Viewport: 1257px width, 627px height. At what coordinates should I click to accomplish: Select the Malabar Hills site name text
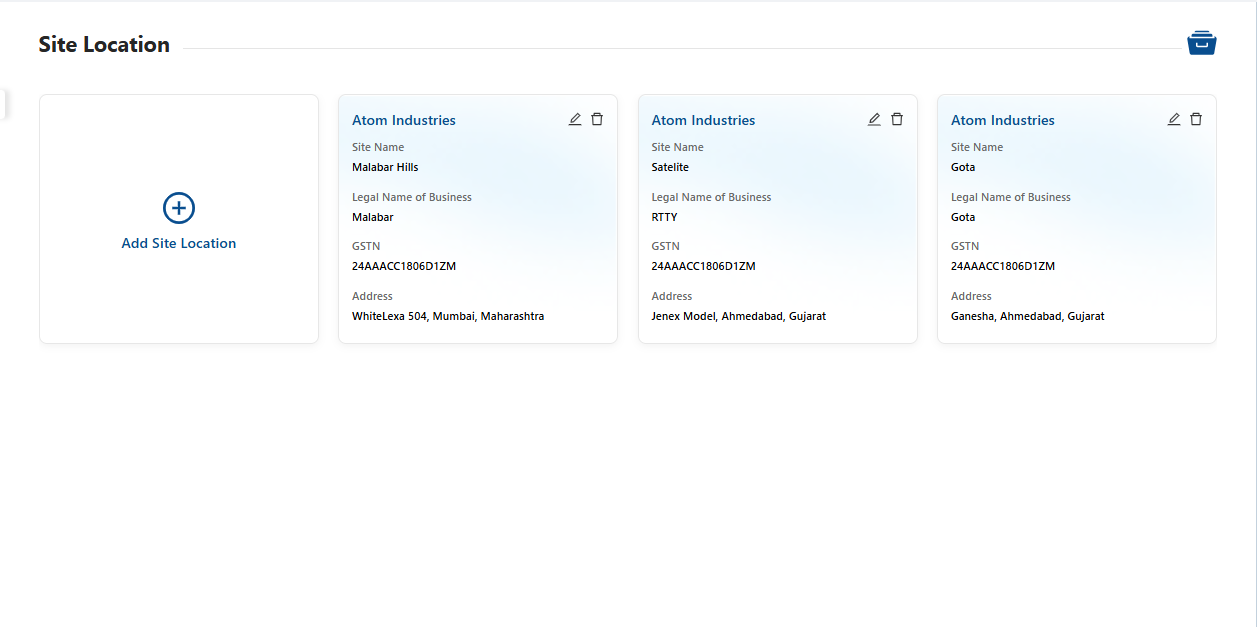click(385, 167)
